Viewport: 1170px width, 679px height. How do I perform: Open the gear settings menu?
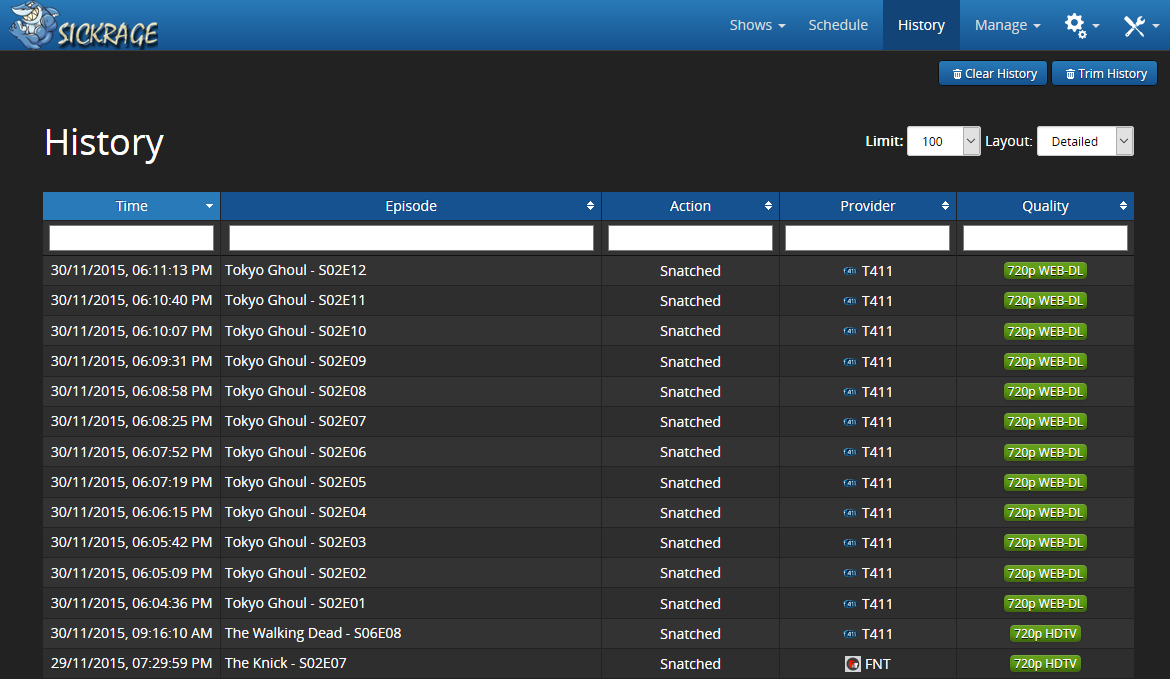pyautogui.click(x=1081, y=26)
